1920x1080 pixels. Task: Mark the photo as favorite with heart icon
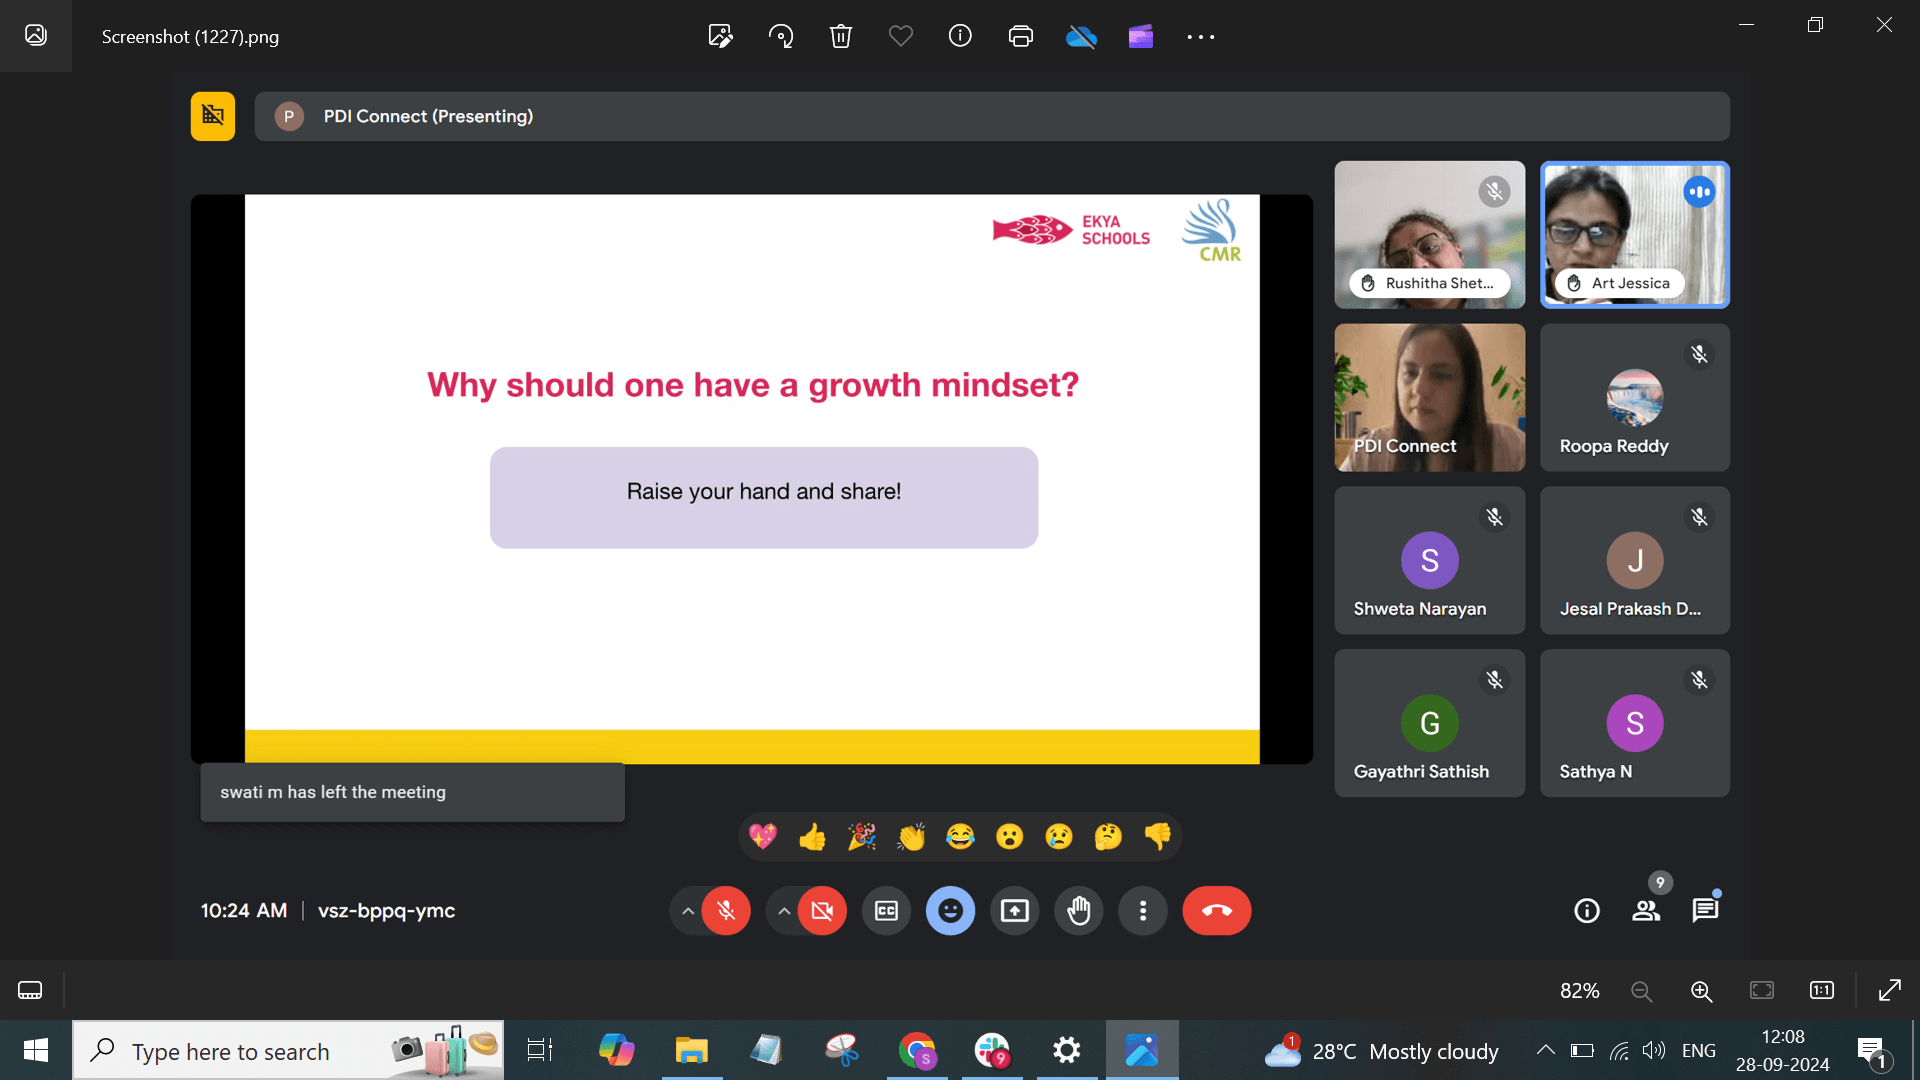901,37
